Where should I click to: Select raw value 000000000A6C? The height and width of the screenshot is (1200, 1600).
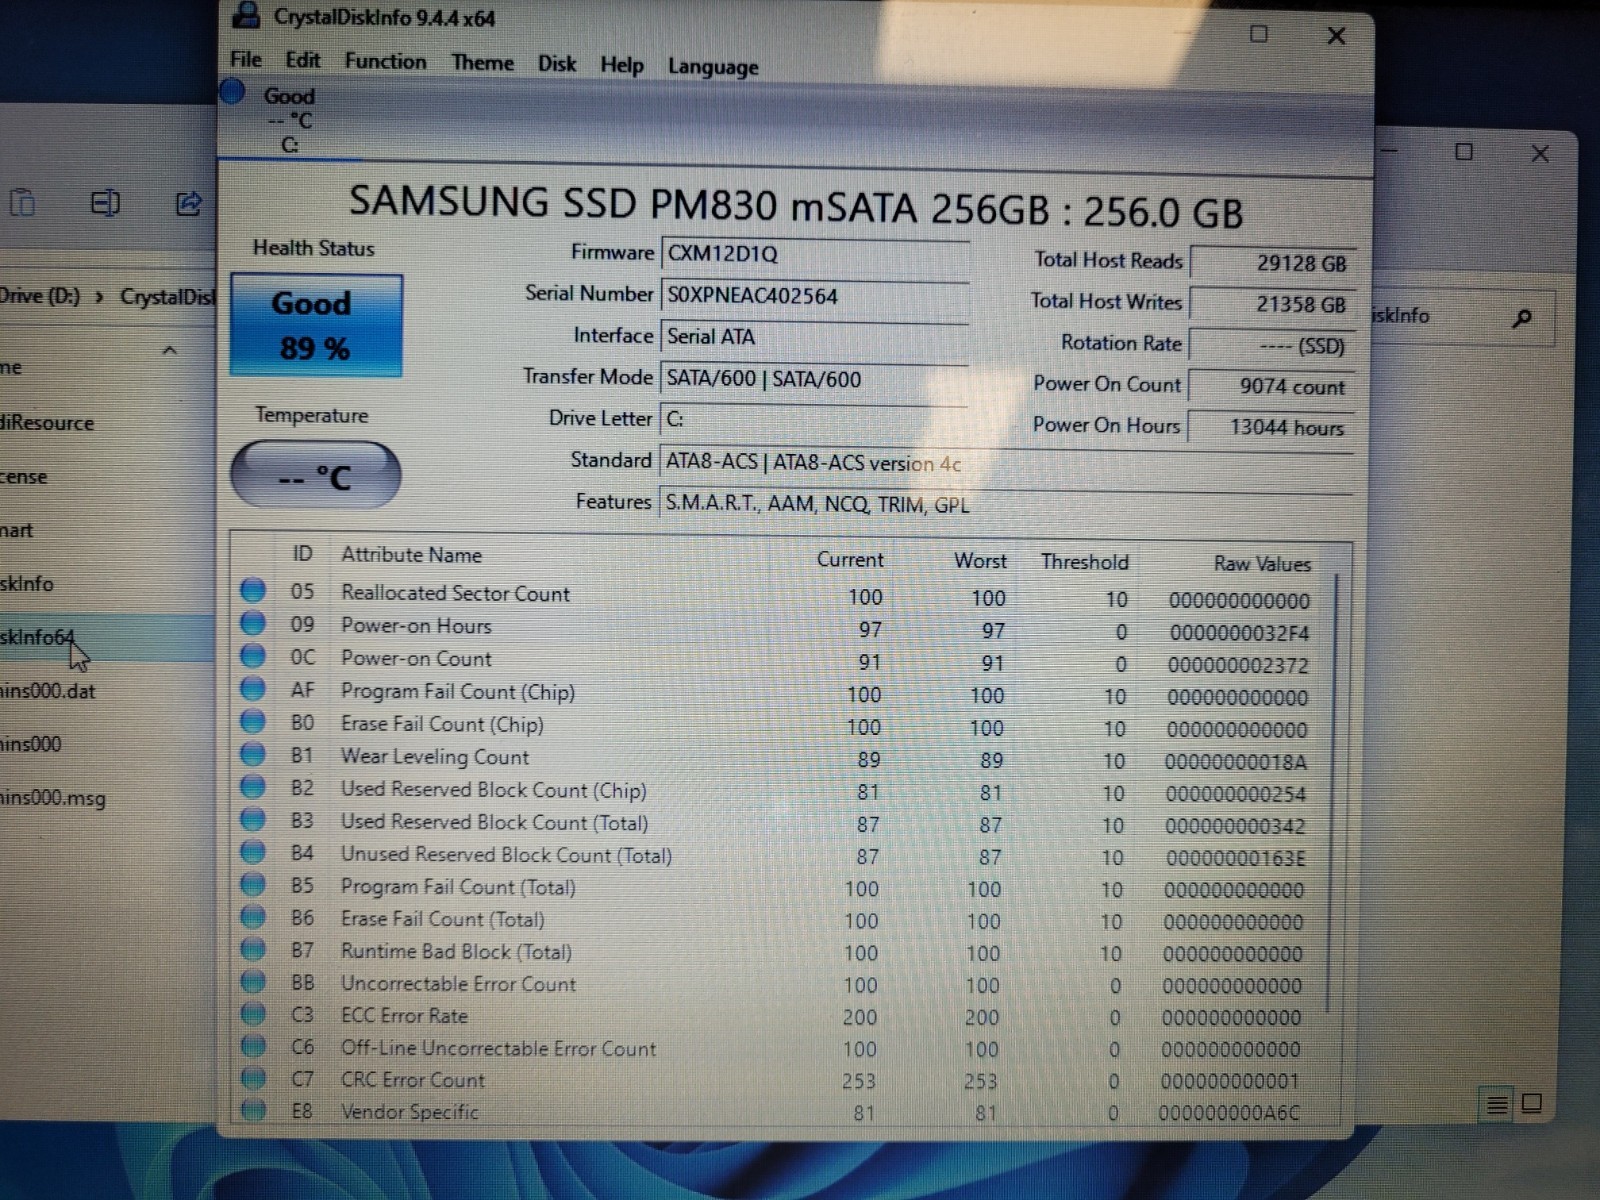click(x=1229, y=1113)
